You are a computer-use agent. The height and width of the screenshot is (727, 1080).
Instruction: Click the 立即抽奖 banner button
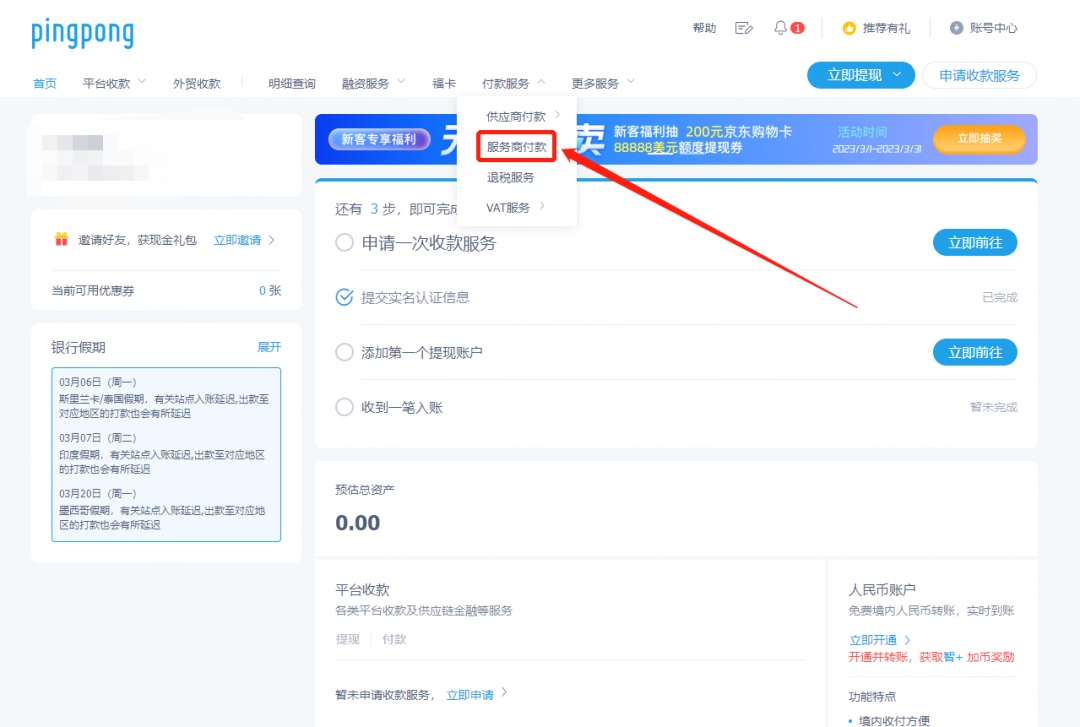point(979,139)
